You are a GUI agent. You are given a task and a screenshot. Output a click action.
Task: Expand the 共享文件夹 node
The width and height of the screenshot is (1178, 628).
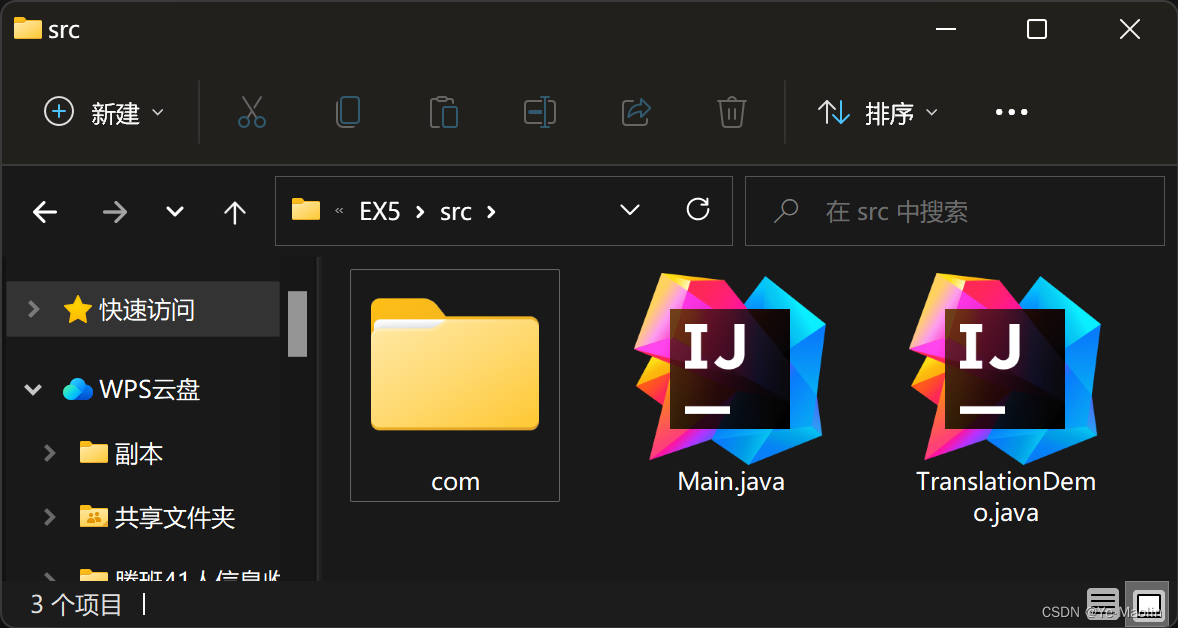50,517
